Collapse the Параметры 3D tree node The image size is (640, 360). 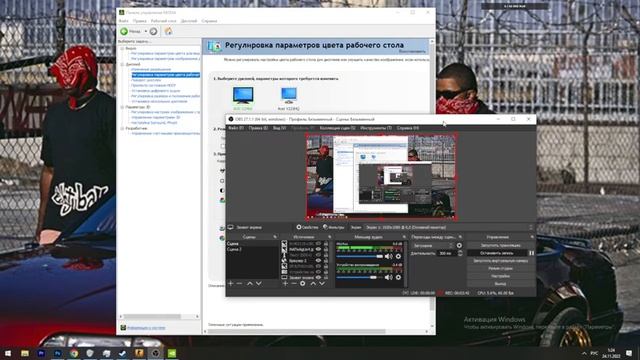coord(122,107)
